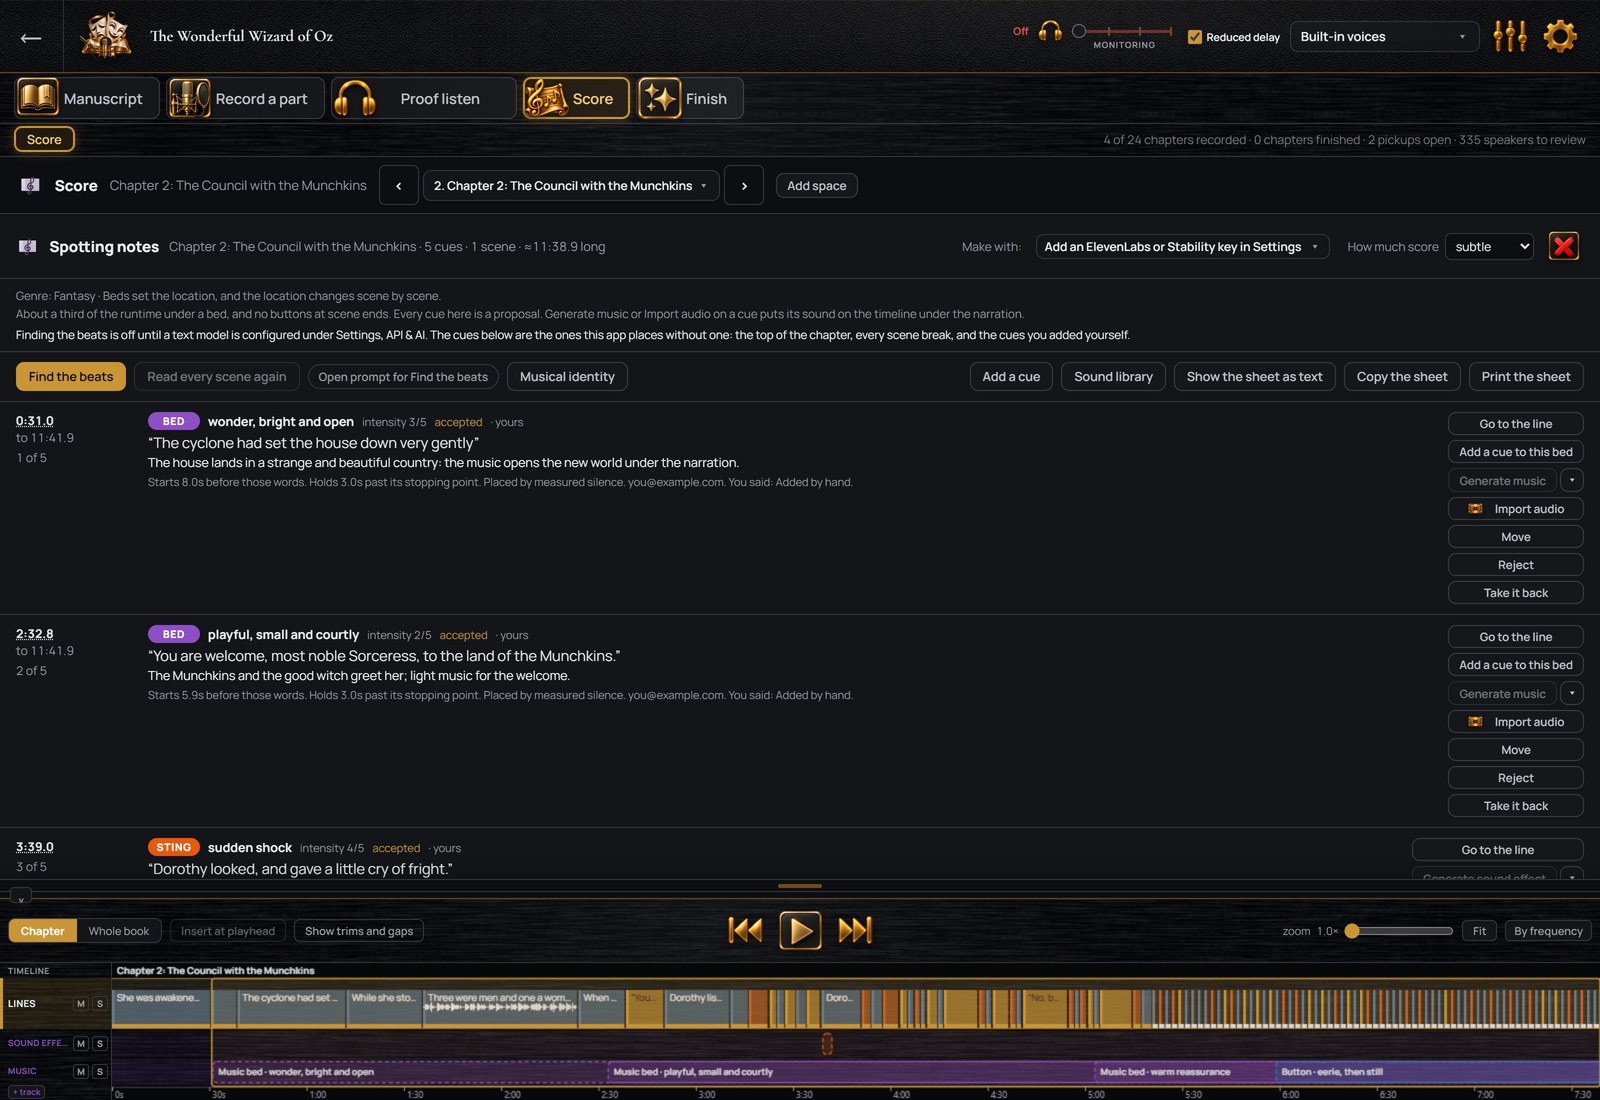This screenshot has width=1600, height=1100.
Task: Click the headphones monitoring icon
Action: 1050,31
